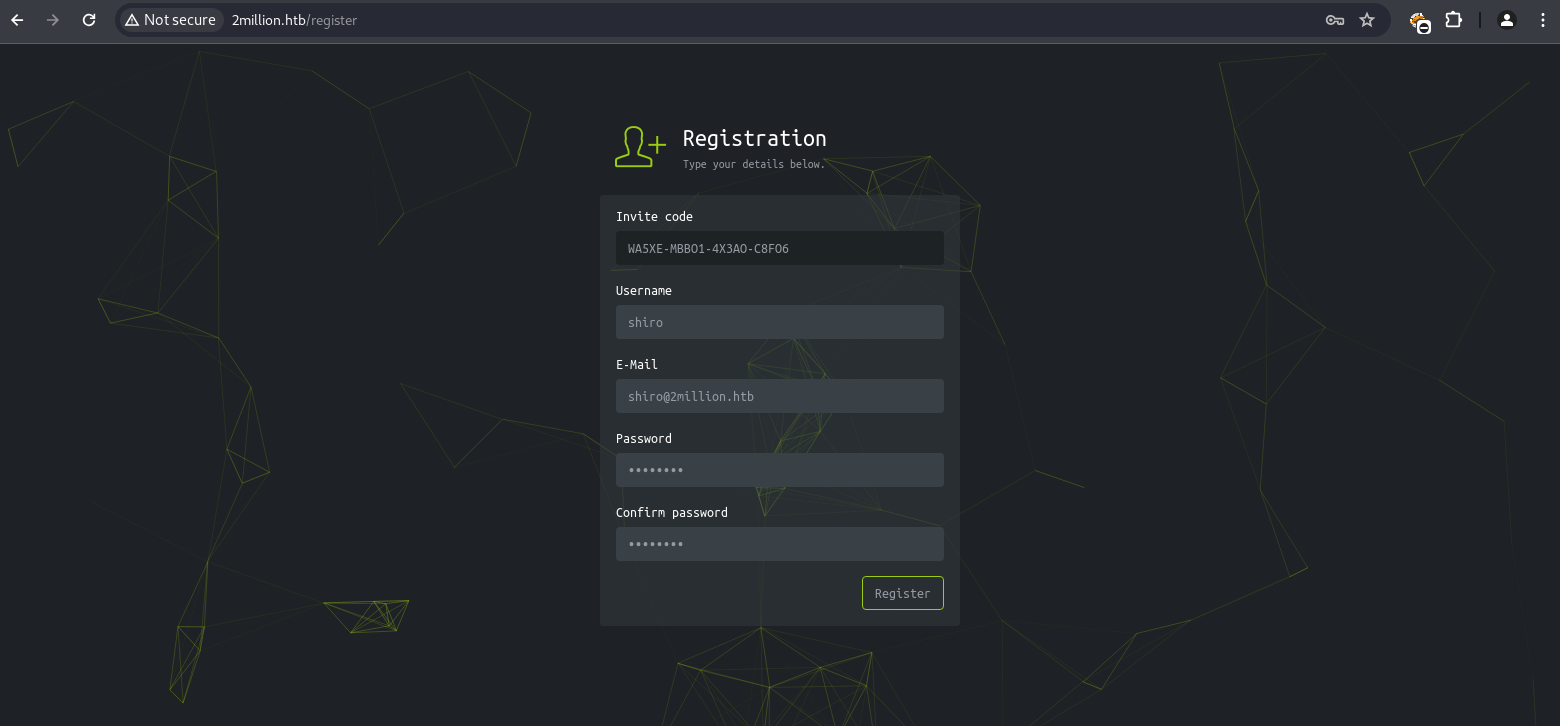Viewport: 1560px width, 726px height.
Task: Click into the Invite code field
Action: point(779,248)
